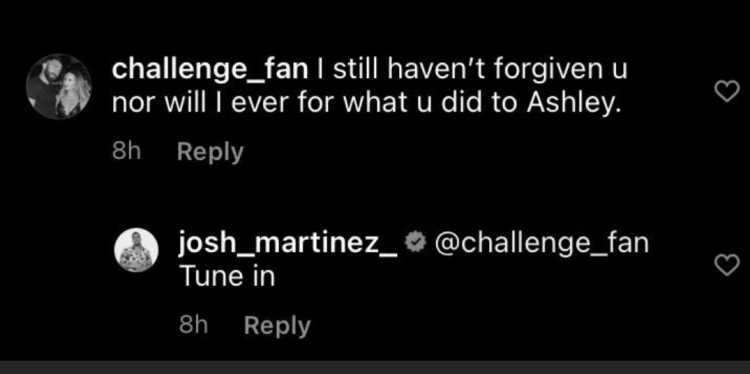Visit the josh_martinez_ username link

click(288, 244)
